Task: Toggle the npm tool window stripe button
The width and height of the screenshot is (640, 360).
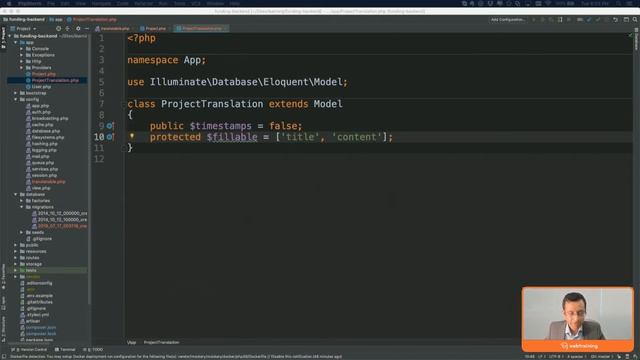Action: pos(3,303)
